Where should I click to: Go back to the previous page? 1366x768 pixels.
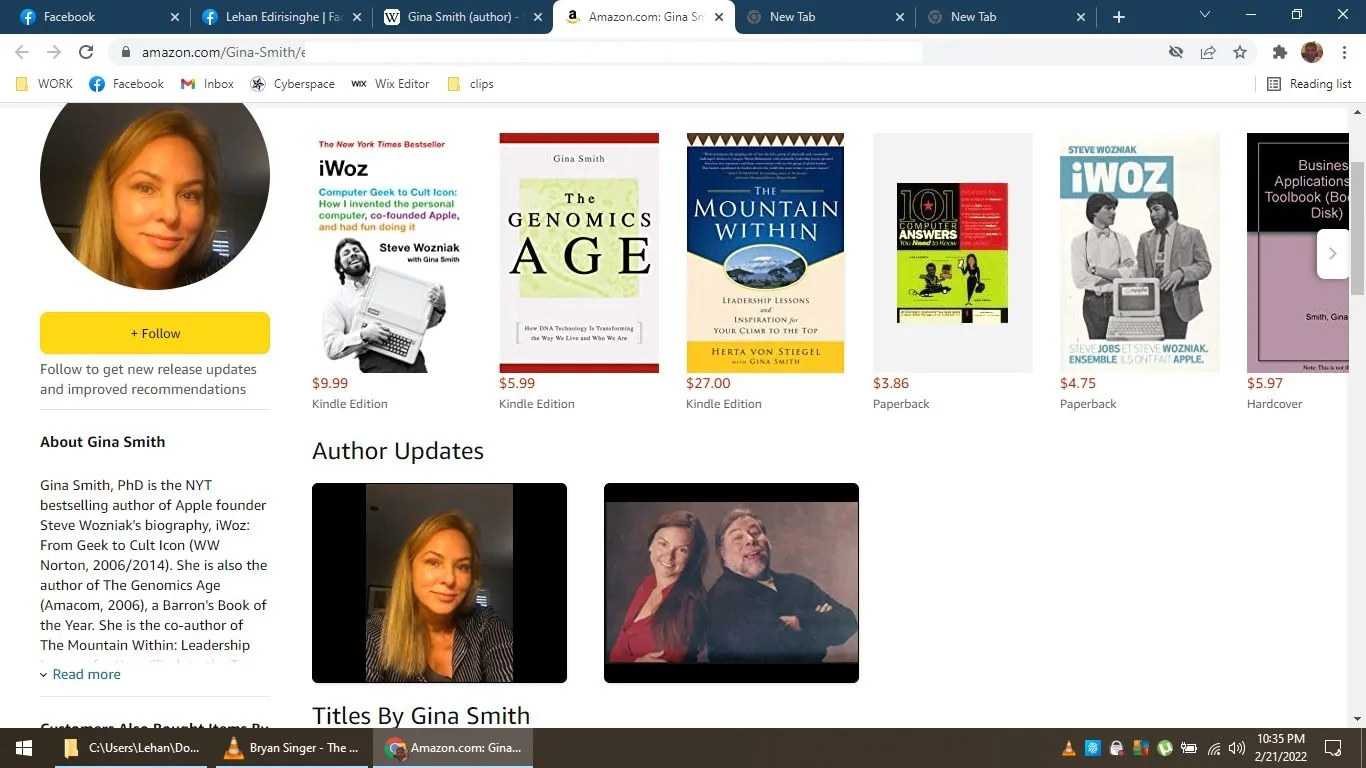click(x=22, y=52)
